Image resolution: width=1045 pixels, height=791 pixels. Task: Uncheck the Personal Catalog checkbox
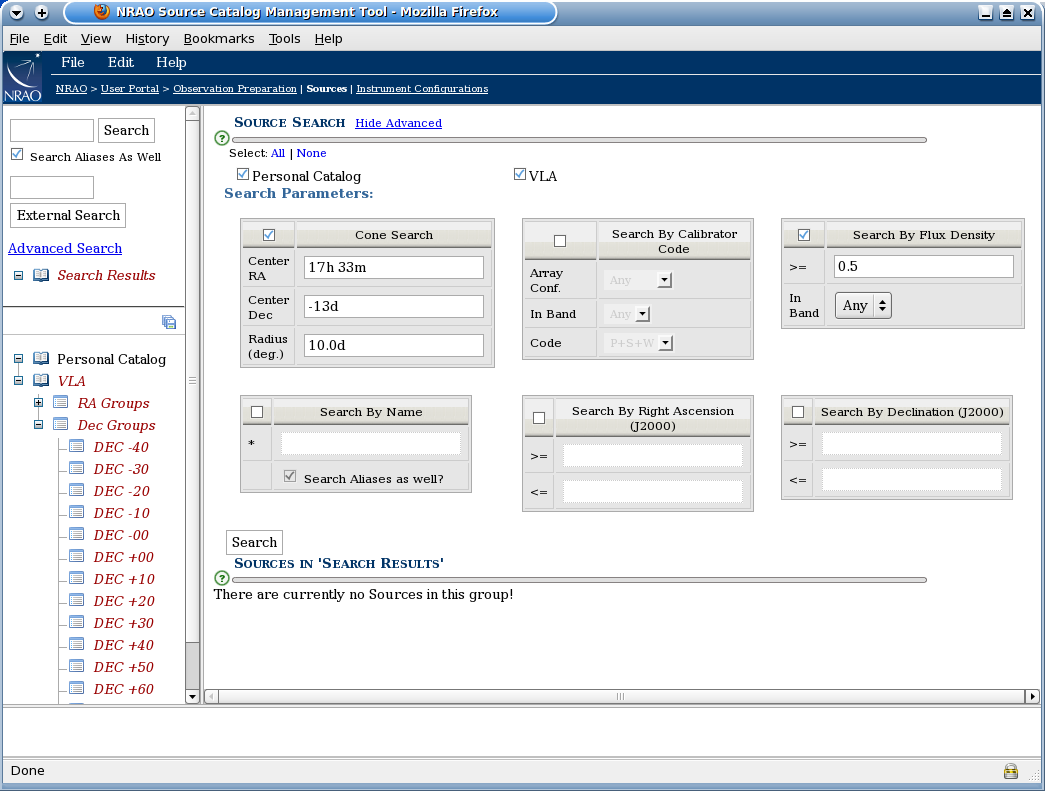[x=242, y=173]
